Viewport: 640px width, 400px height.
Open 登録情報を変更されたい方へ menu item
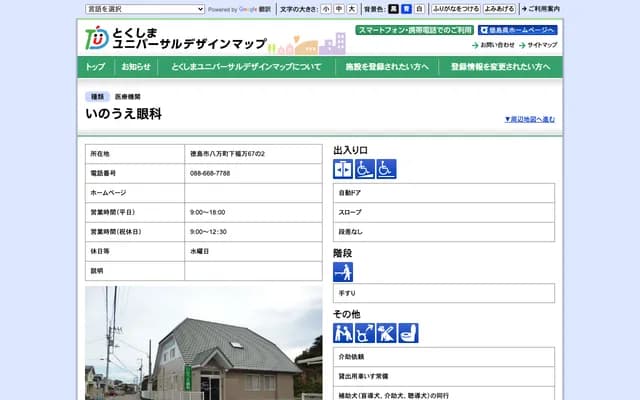point(500,67)
